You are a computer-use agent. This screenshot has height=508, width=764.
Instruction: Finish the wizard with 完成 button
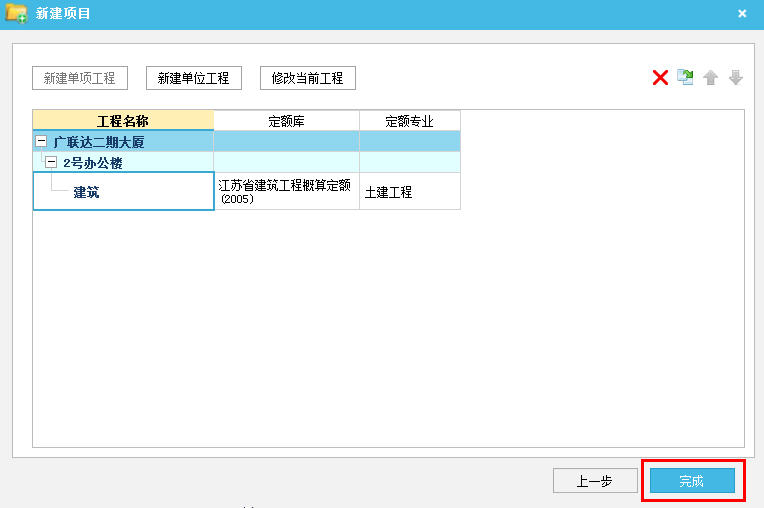pos(692,481)
